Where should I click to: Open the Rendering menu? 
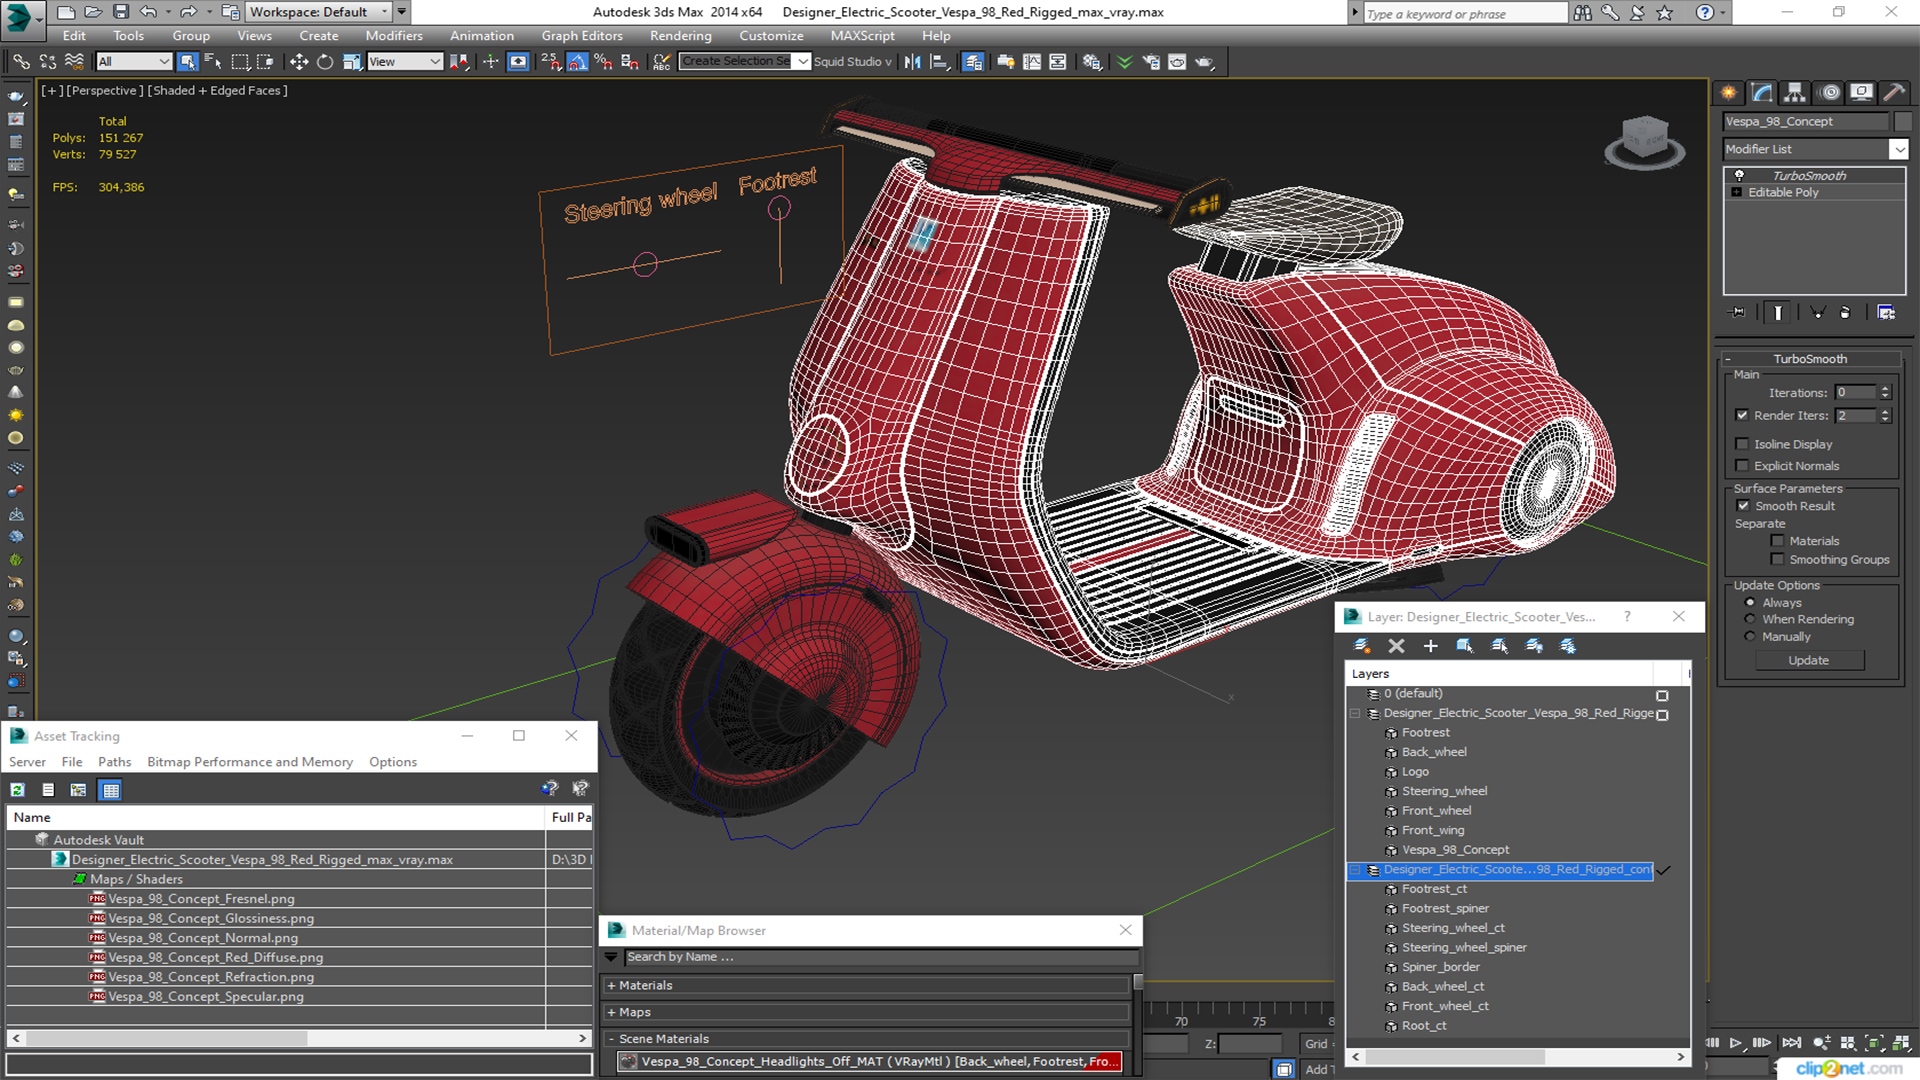tap(680, 35)
